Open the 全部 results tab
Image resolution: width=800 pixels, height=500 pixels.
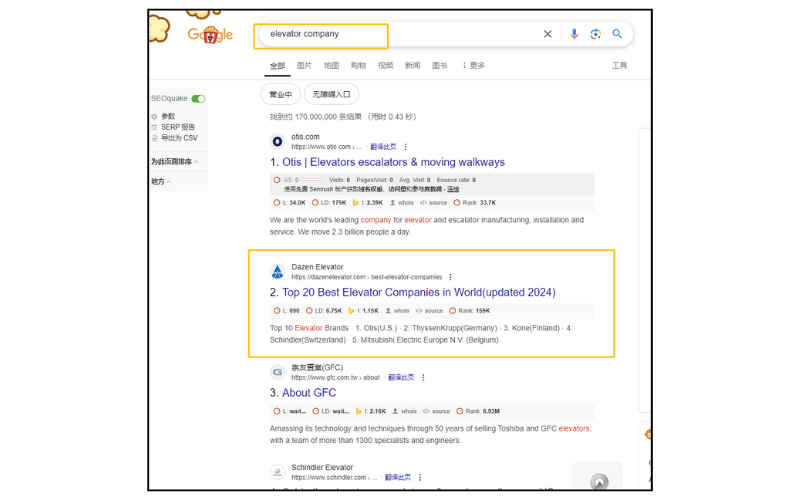[278, 66]
